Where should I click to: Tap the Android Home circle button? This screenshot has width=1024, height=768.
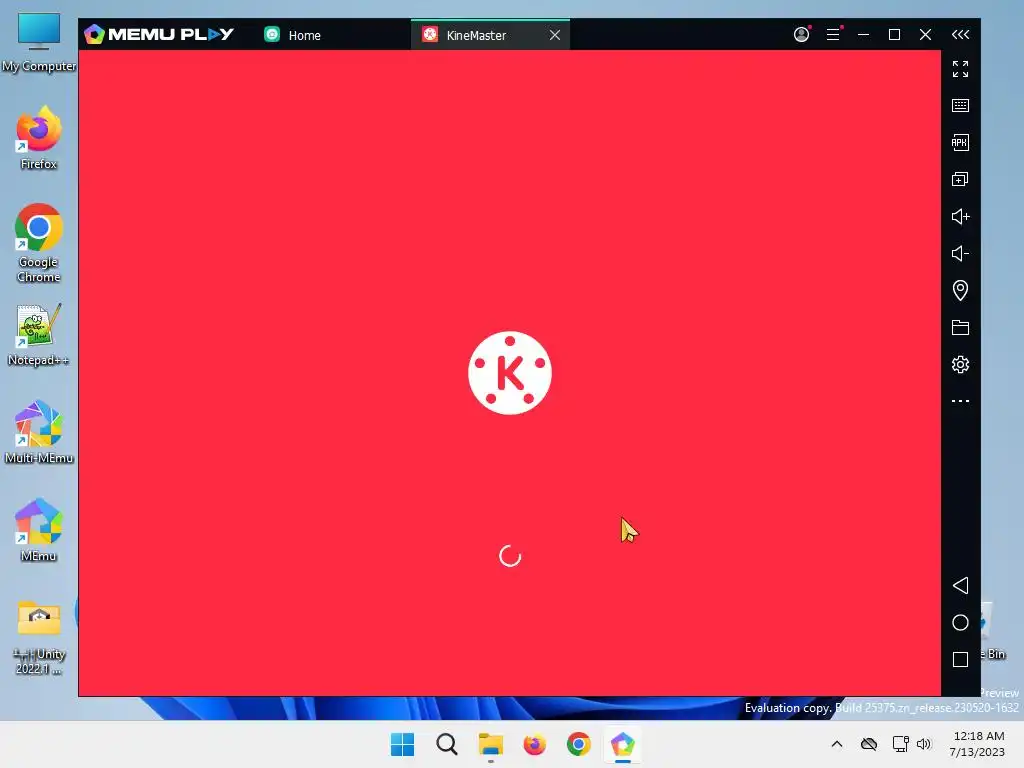click(960, 622)
